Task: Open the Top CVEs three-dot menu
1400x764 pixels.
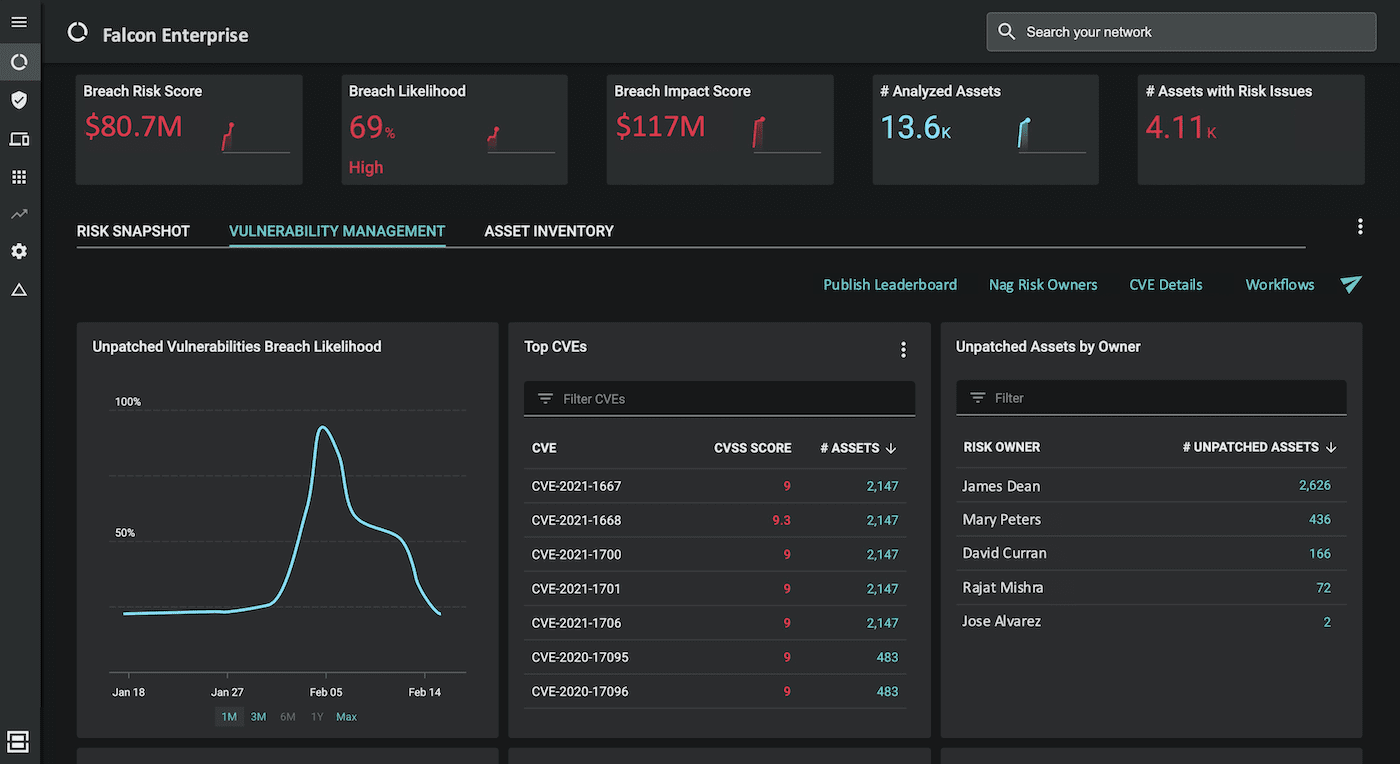Action: [903, 349]
